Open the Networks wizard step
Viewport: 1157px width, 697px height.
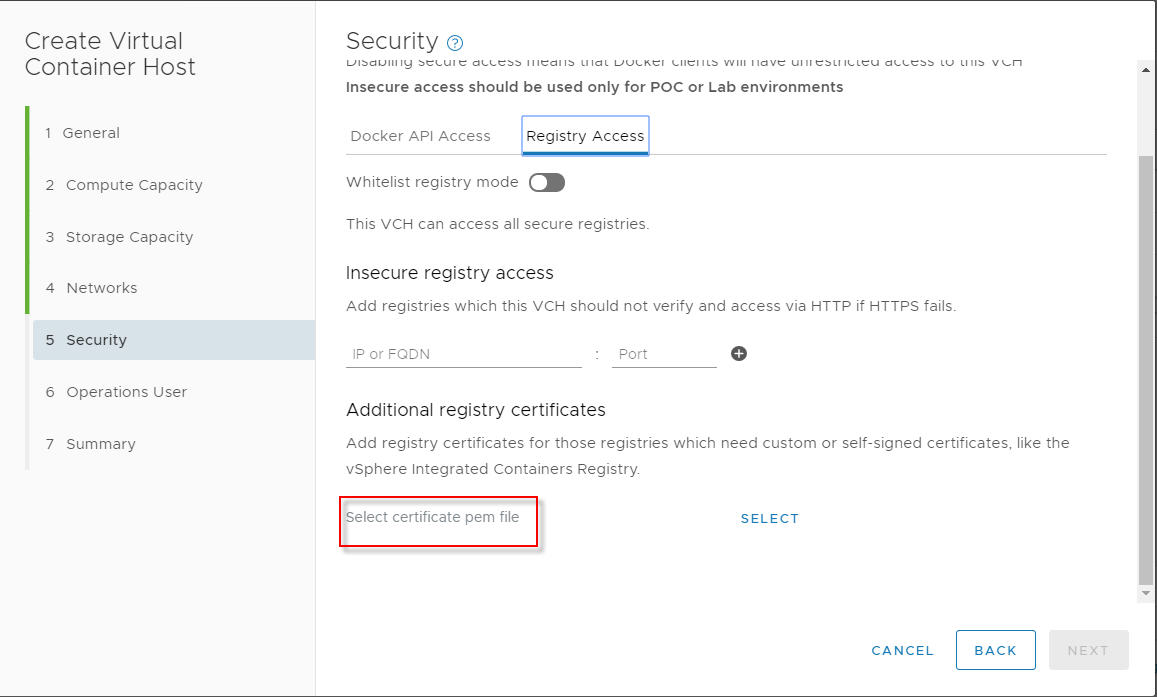point(100,288)
